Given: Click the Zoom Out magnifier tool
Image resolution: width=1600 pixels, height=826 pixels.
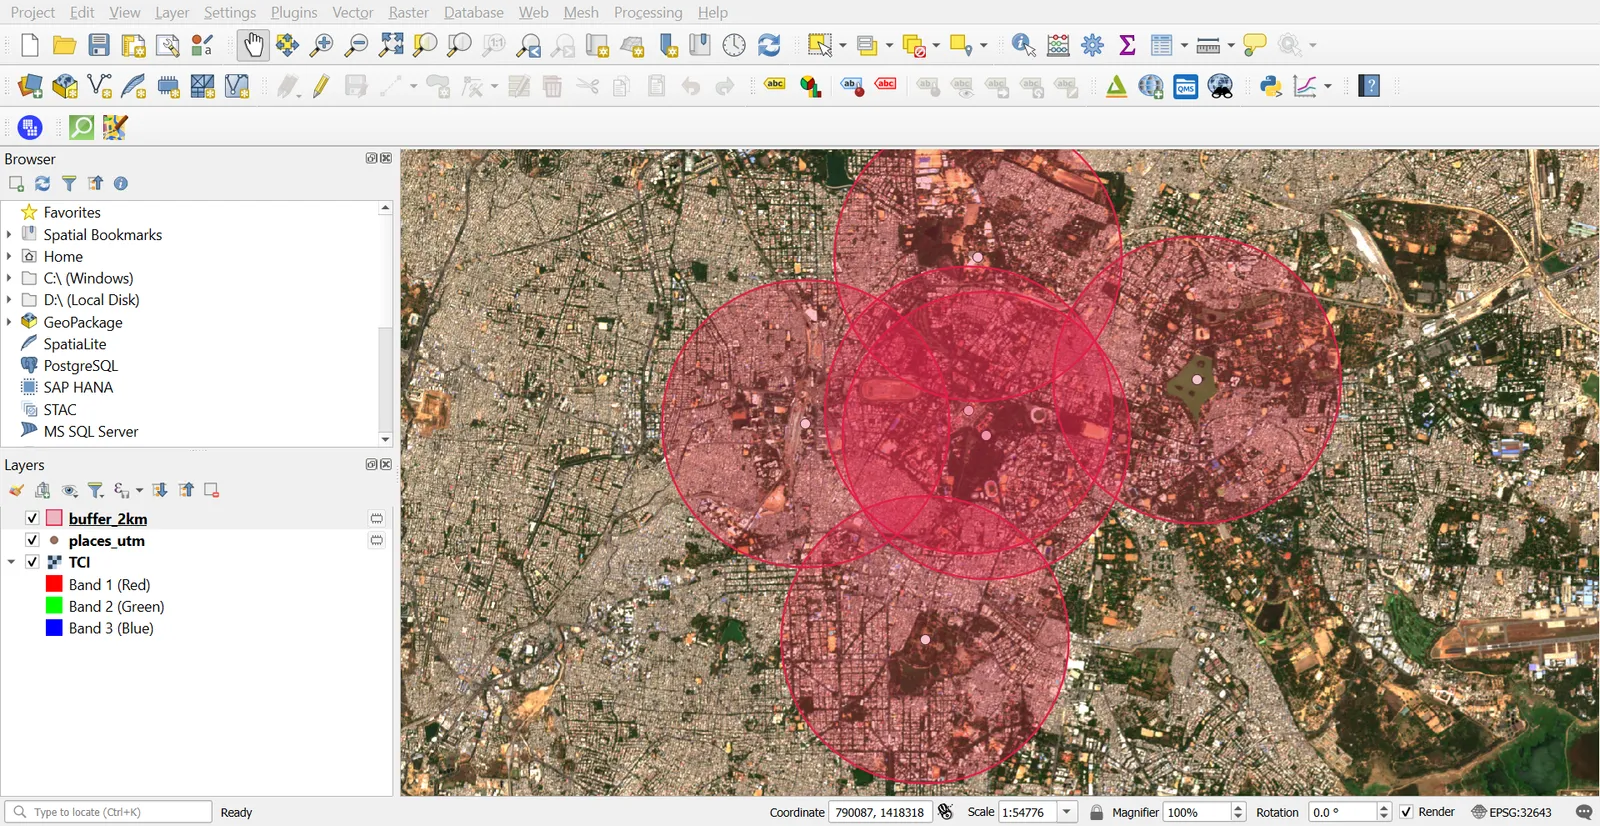Looking at the screenshot, I should click(x=356, y=45).
